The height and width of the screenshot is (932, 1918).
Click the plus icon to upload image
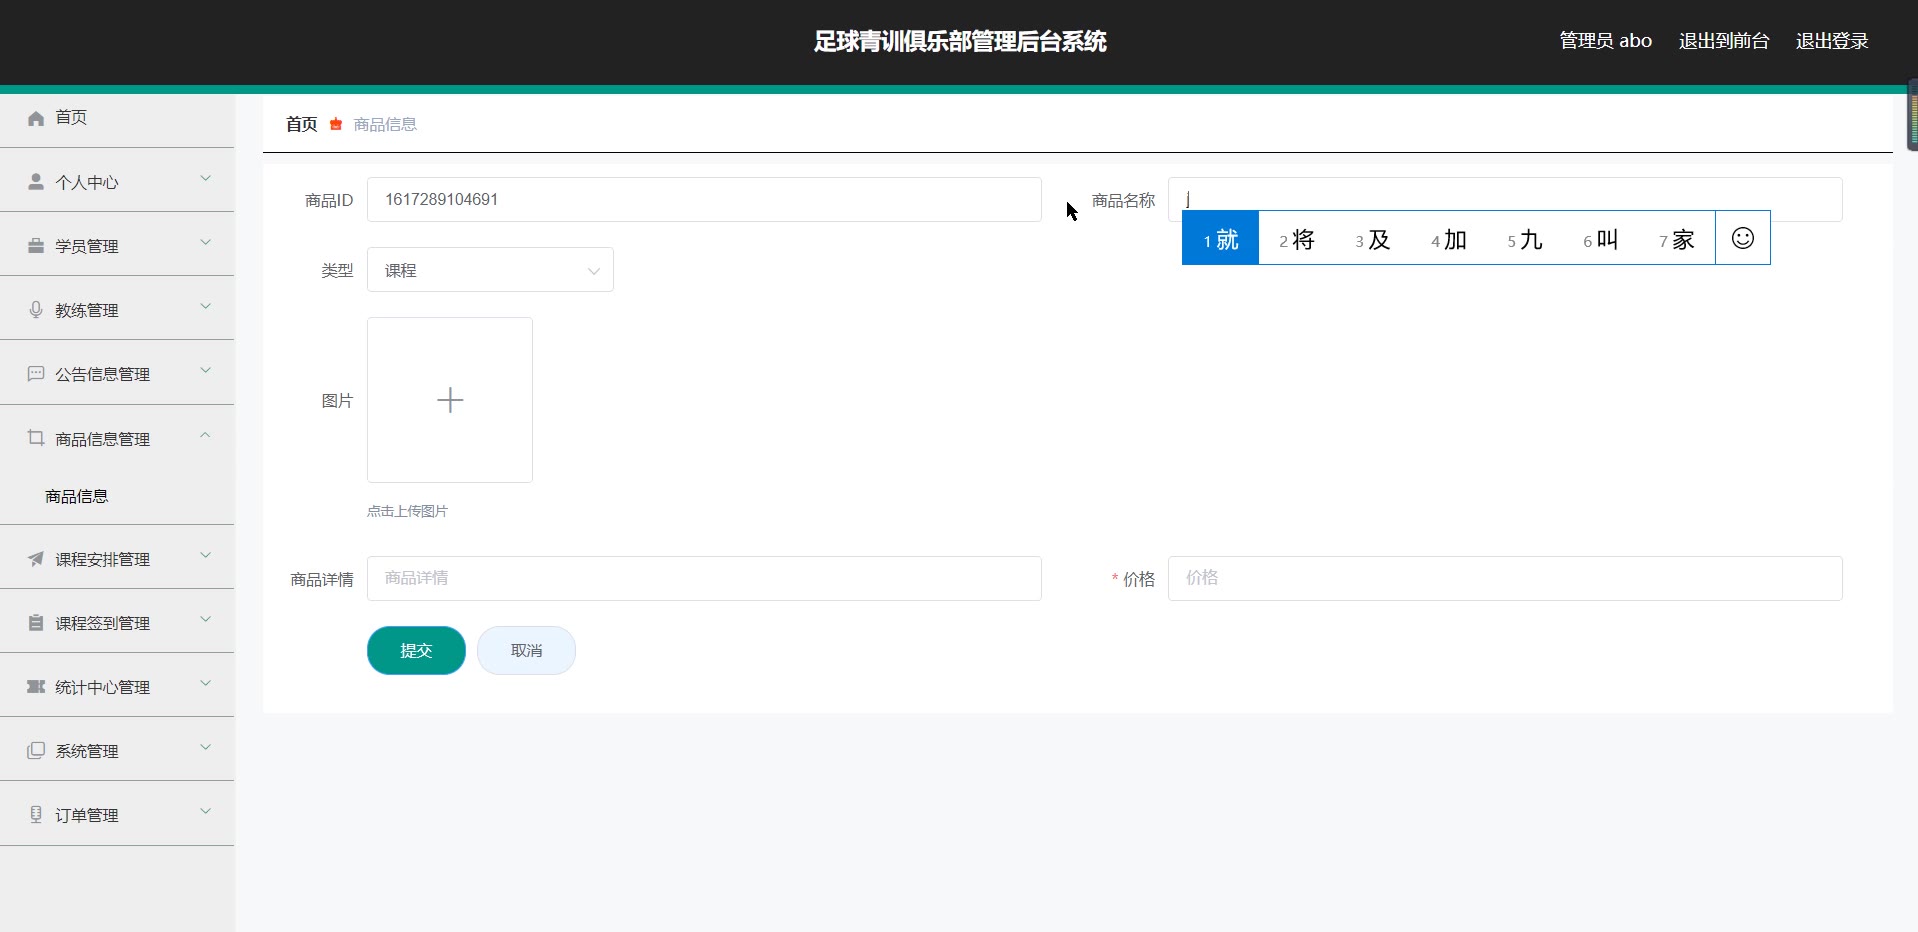click(450, 400)
